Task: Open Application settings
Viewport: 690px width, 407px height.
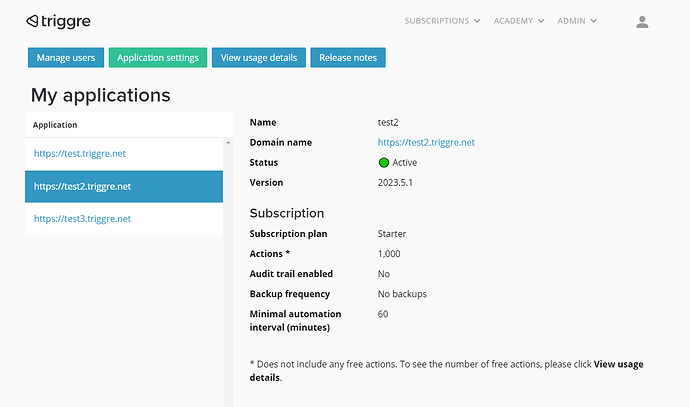Action: 158,58
